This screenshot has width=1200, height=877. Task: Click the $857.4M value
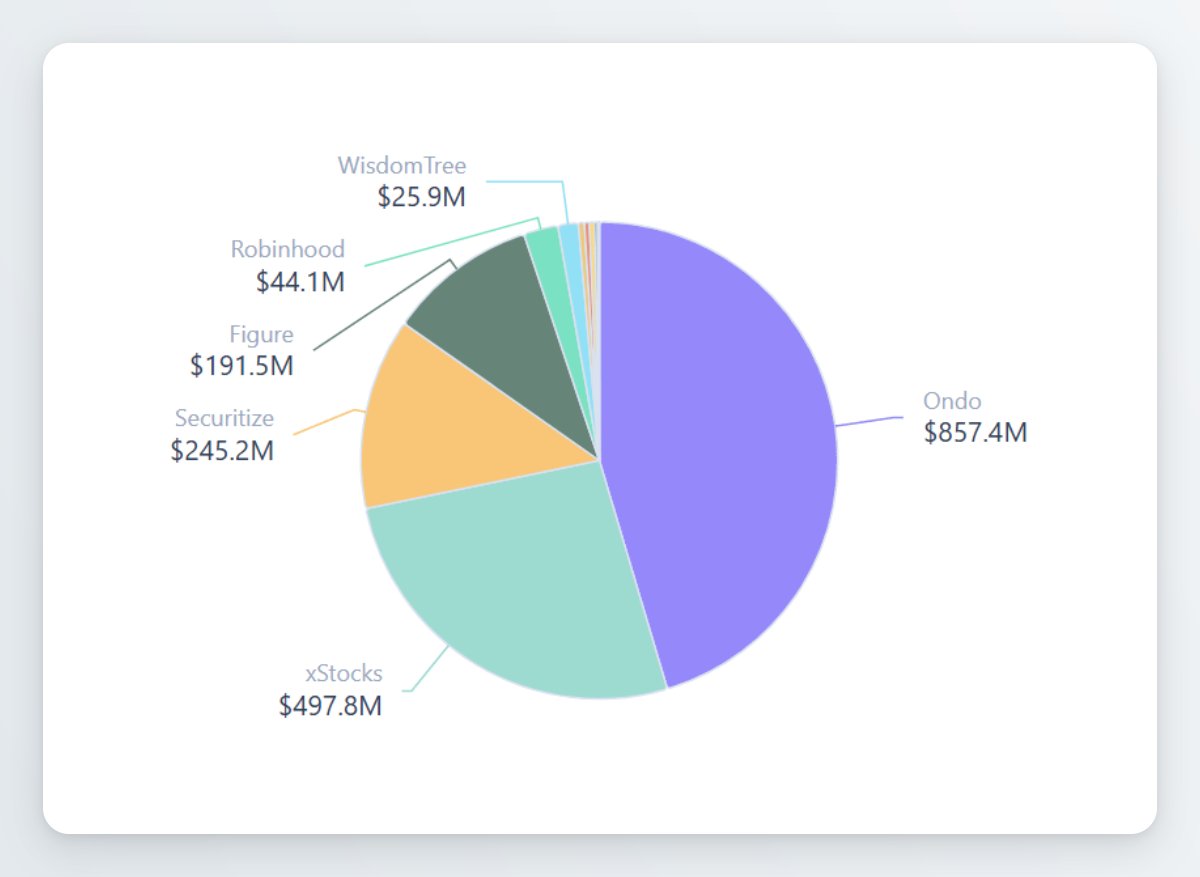[975, 433]
